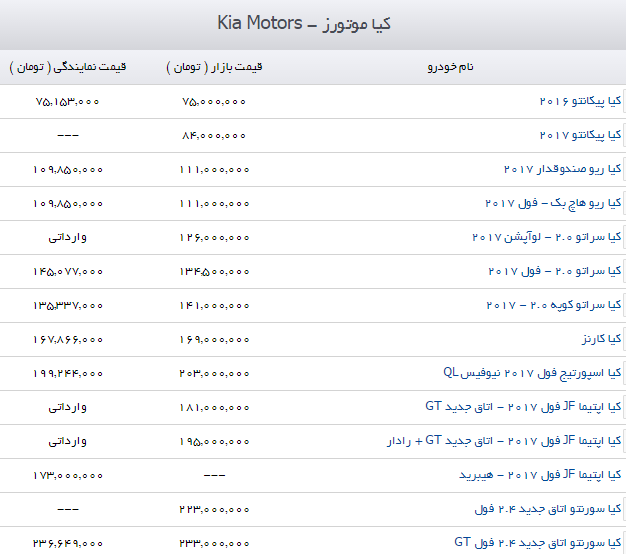This screenshot has width=626, height=554.
Task: Click the نام خودرو column header
Action: (x=451, y=67)
